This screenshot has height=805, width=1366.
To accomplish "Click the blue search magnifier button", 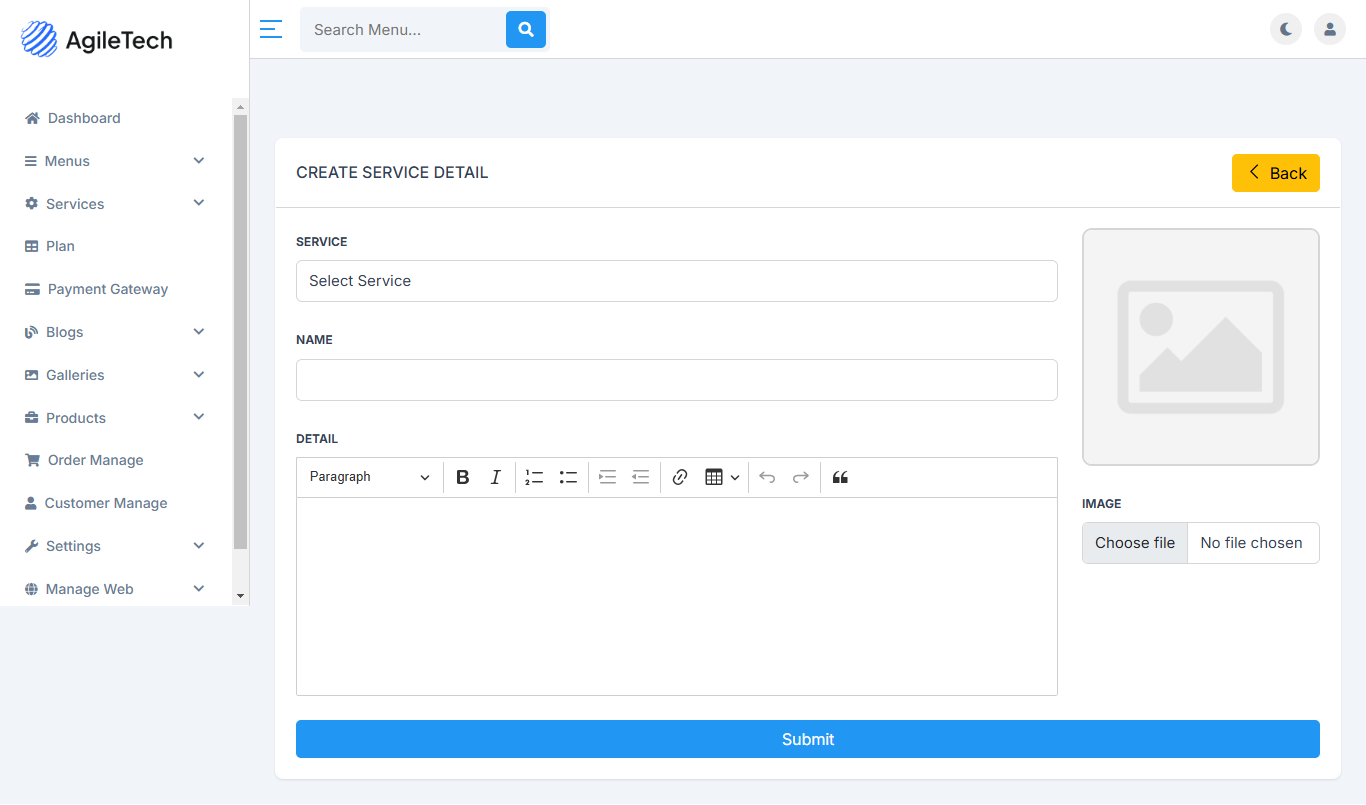I will pos(526,30).
